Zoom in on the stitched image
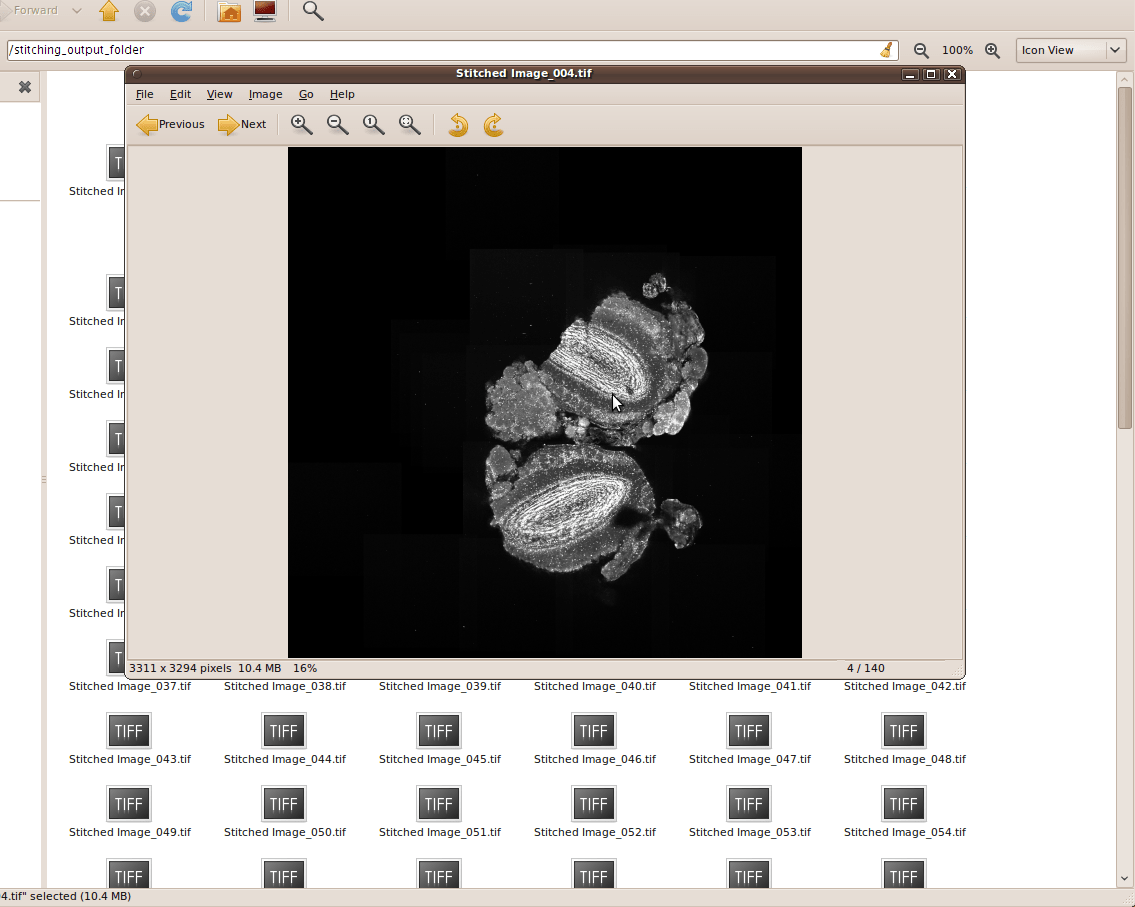 click(300, 124)
